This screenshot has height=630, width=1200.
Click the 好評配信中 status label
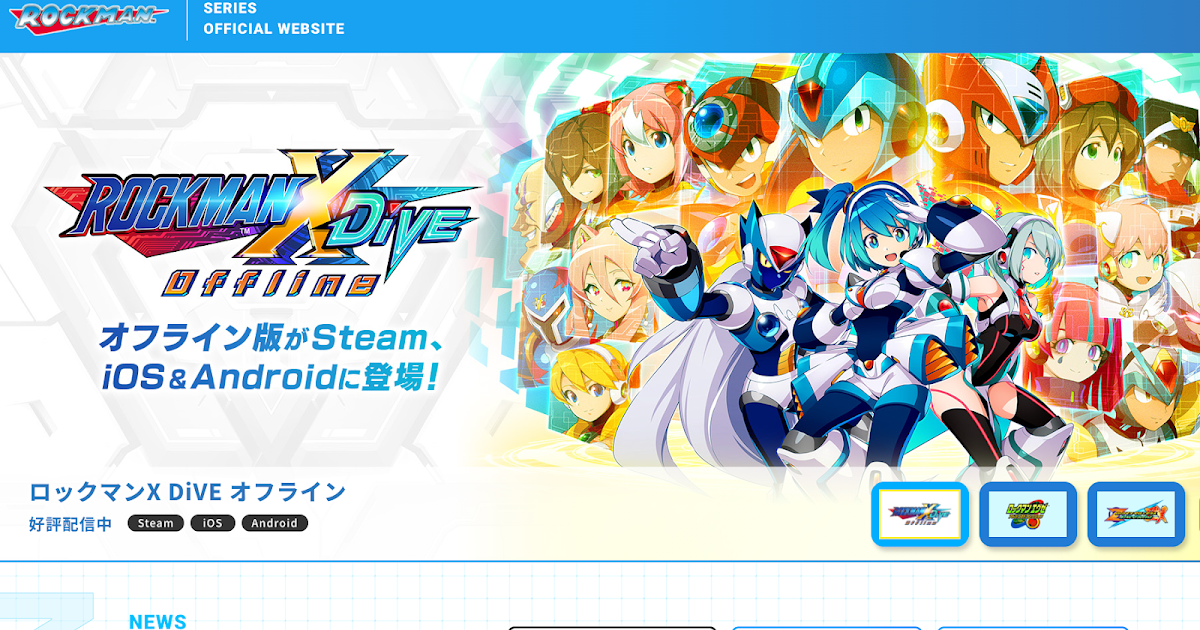[x=71, y=524]
